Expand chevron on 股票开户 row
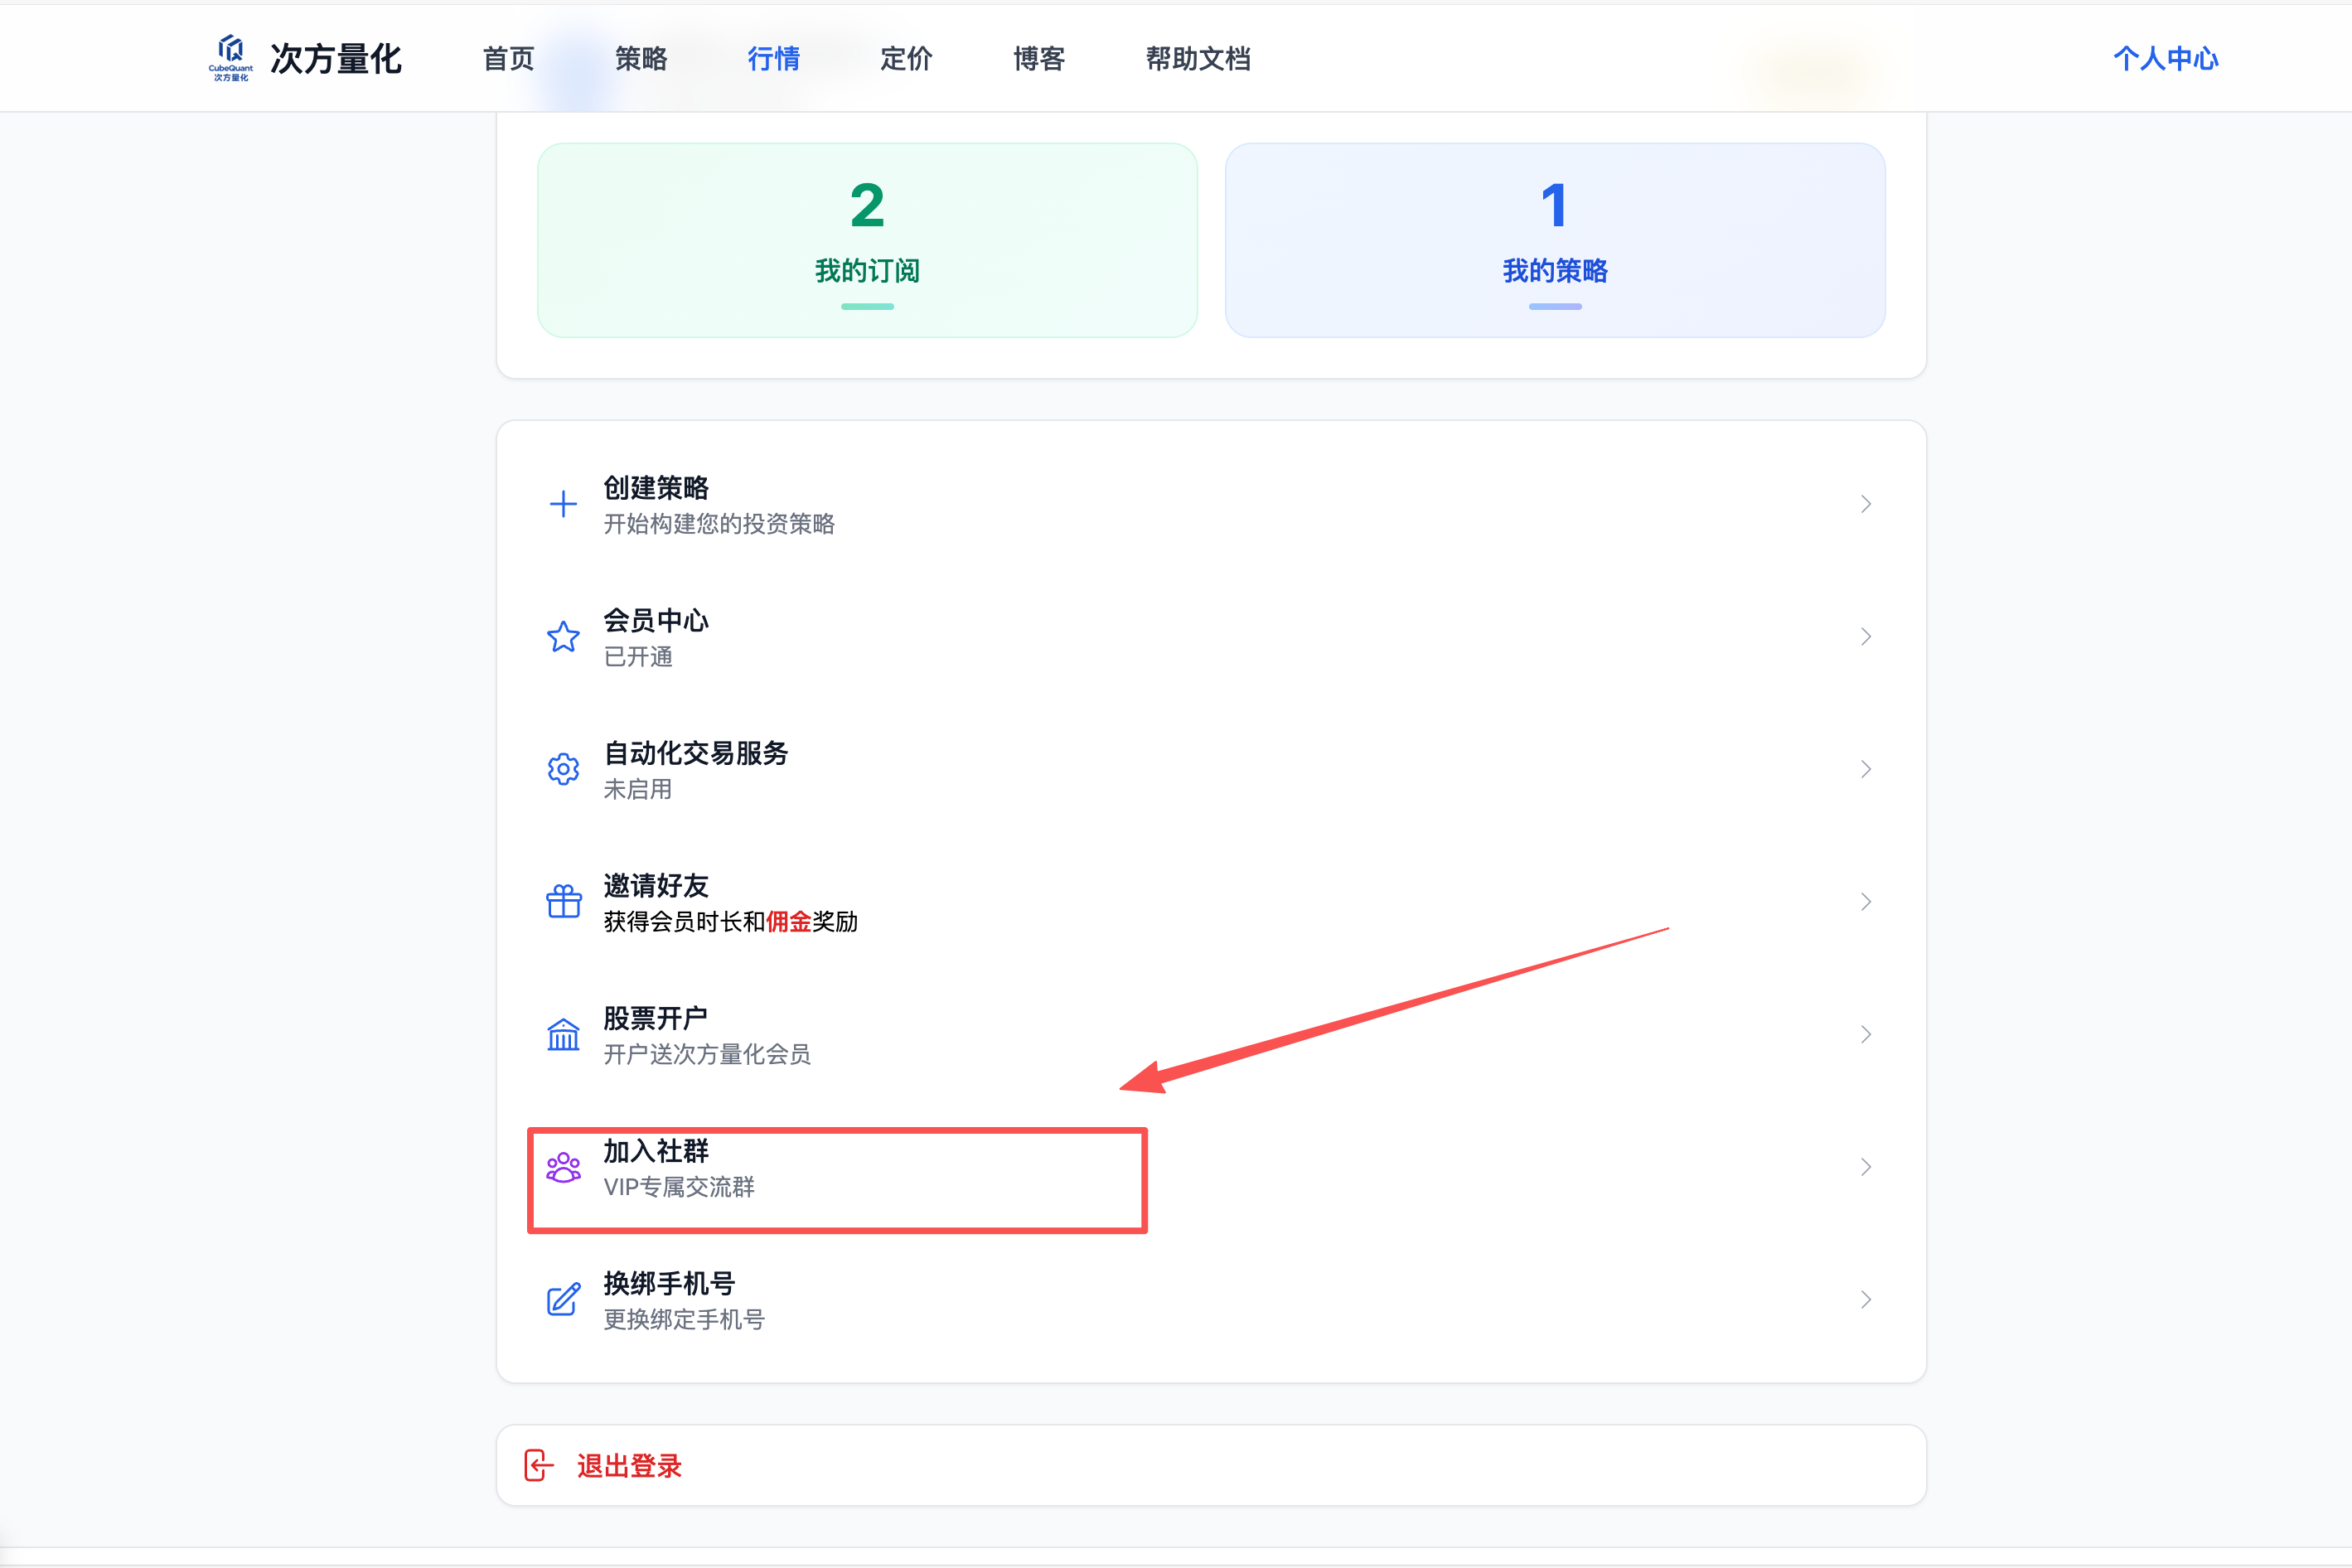The image size is (2352, 1568). coord(1865,1034)
